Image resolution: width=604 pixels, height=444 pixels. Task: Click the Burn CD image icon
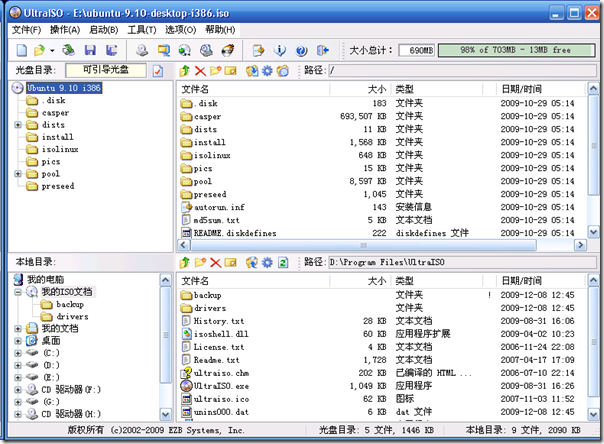coord(228,50)
